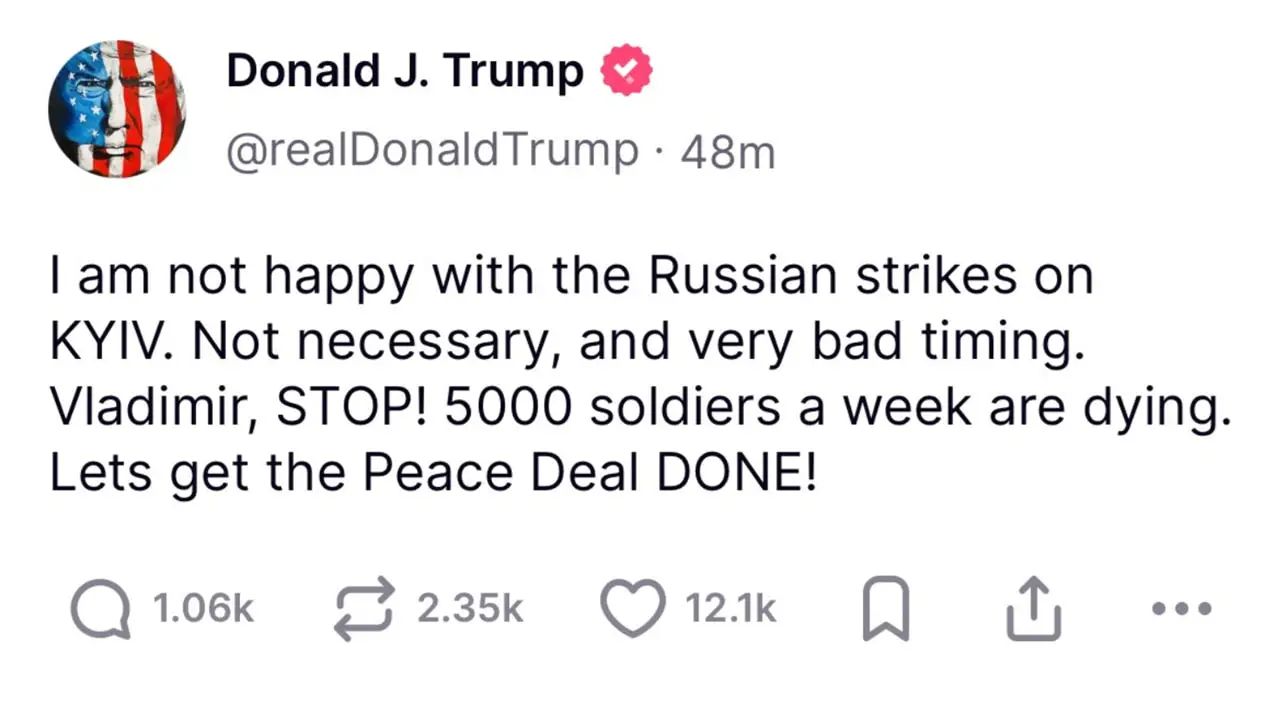Click the 12.1k like count
This screenshot has height=704, width=1280.
(730, 609)
